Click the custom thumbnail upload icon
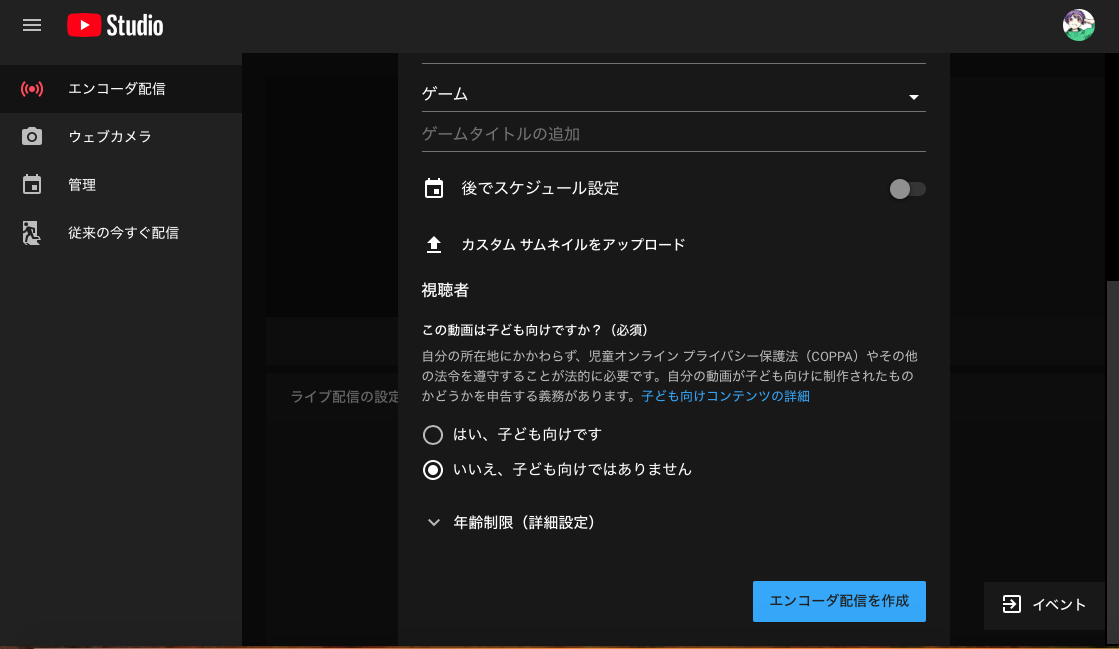This screenshot has height=649, width=1119. tap(433, 243)
